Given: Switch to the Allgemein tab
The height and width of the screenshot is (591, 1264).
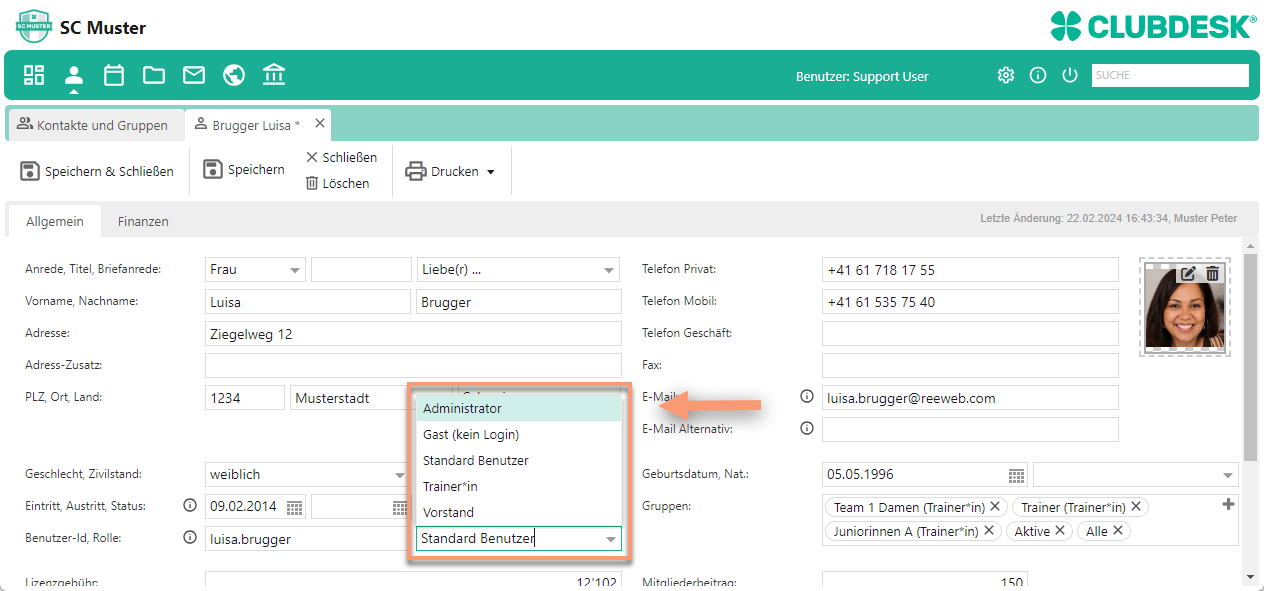Looking at the screenshot, I should pyautogui.click(x=55, y=221).
